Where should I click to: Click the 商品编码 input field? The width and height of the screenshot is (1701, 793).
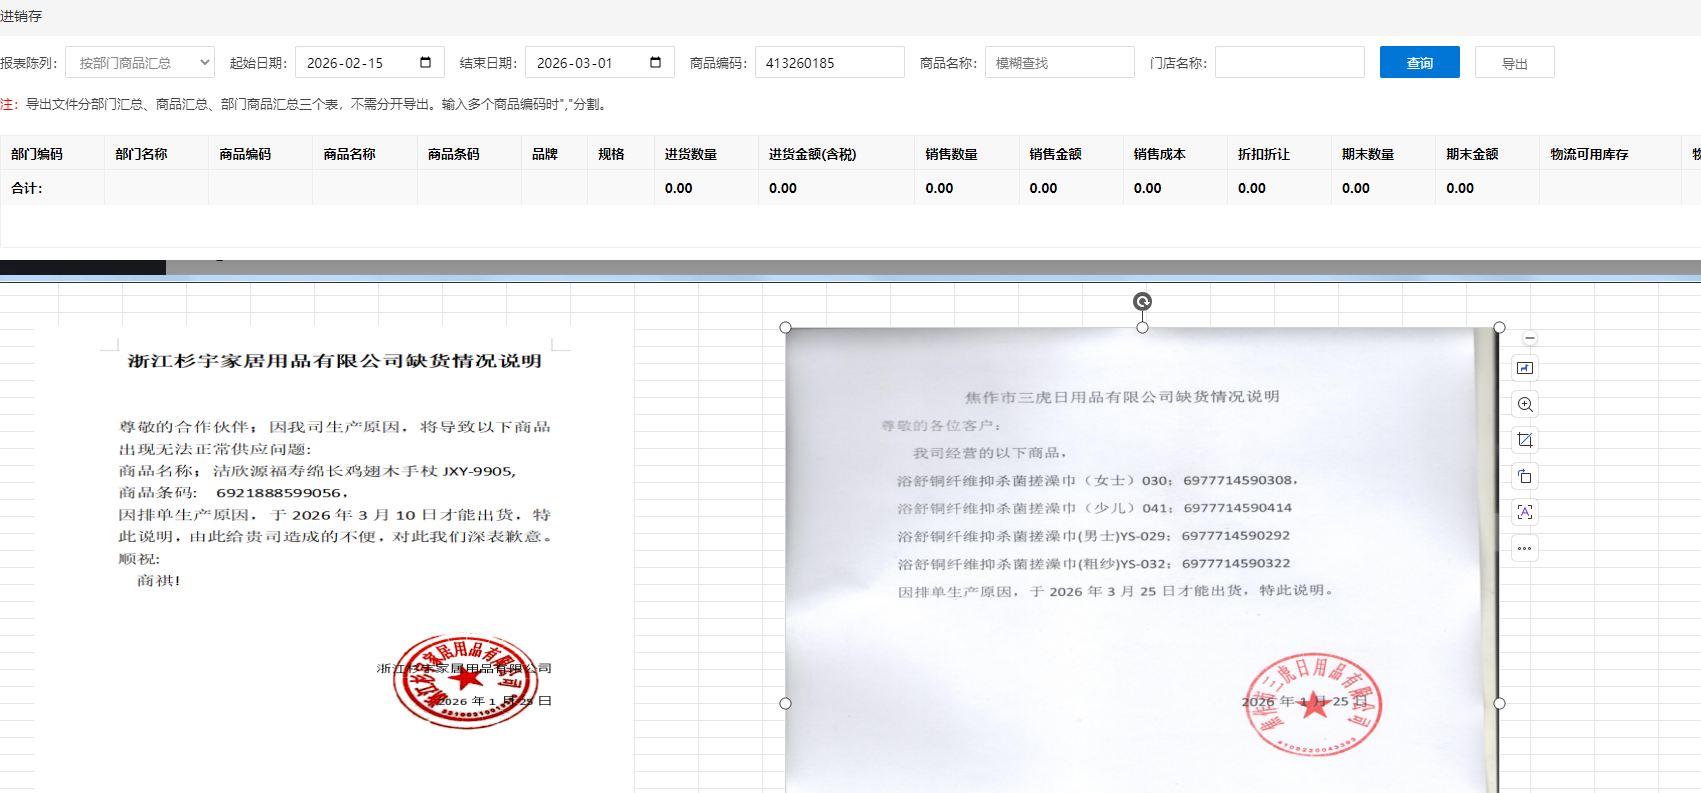pyautogui.click(x=829, y=62)
